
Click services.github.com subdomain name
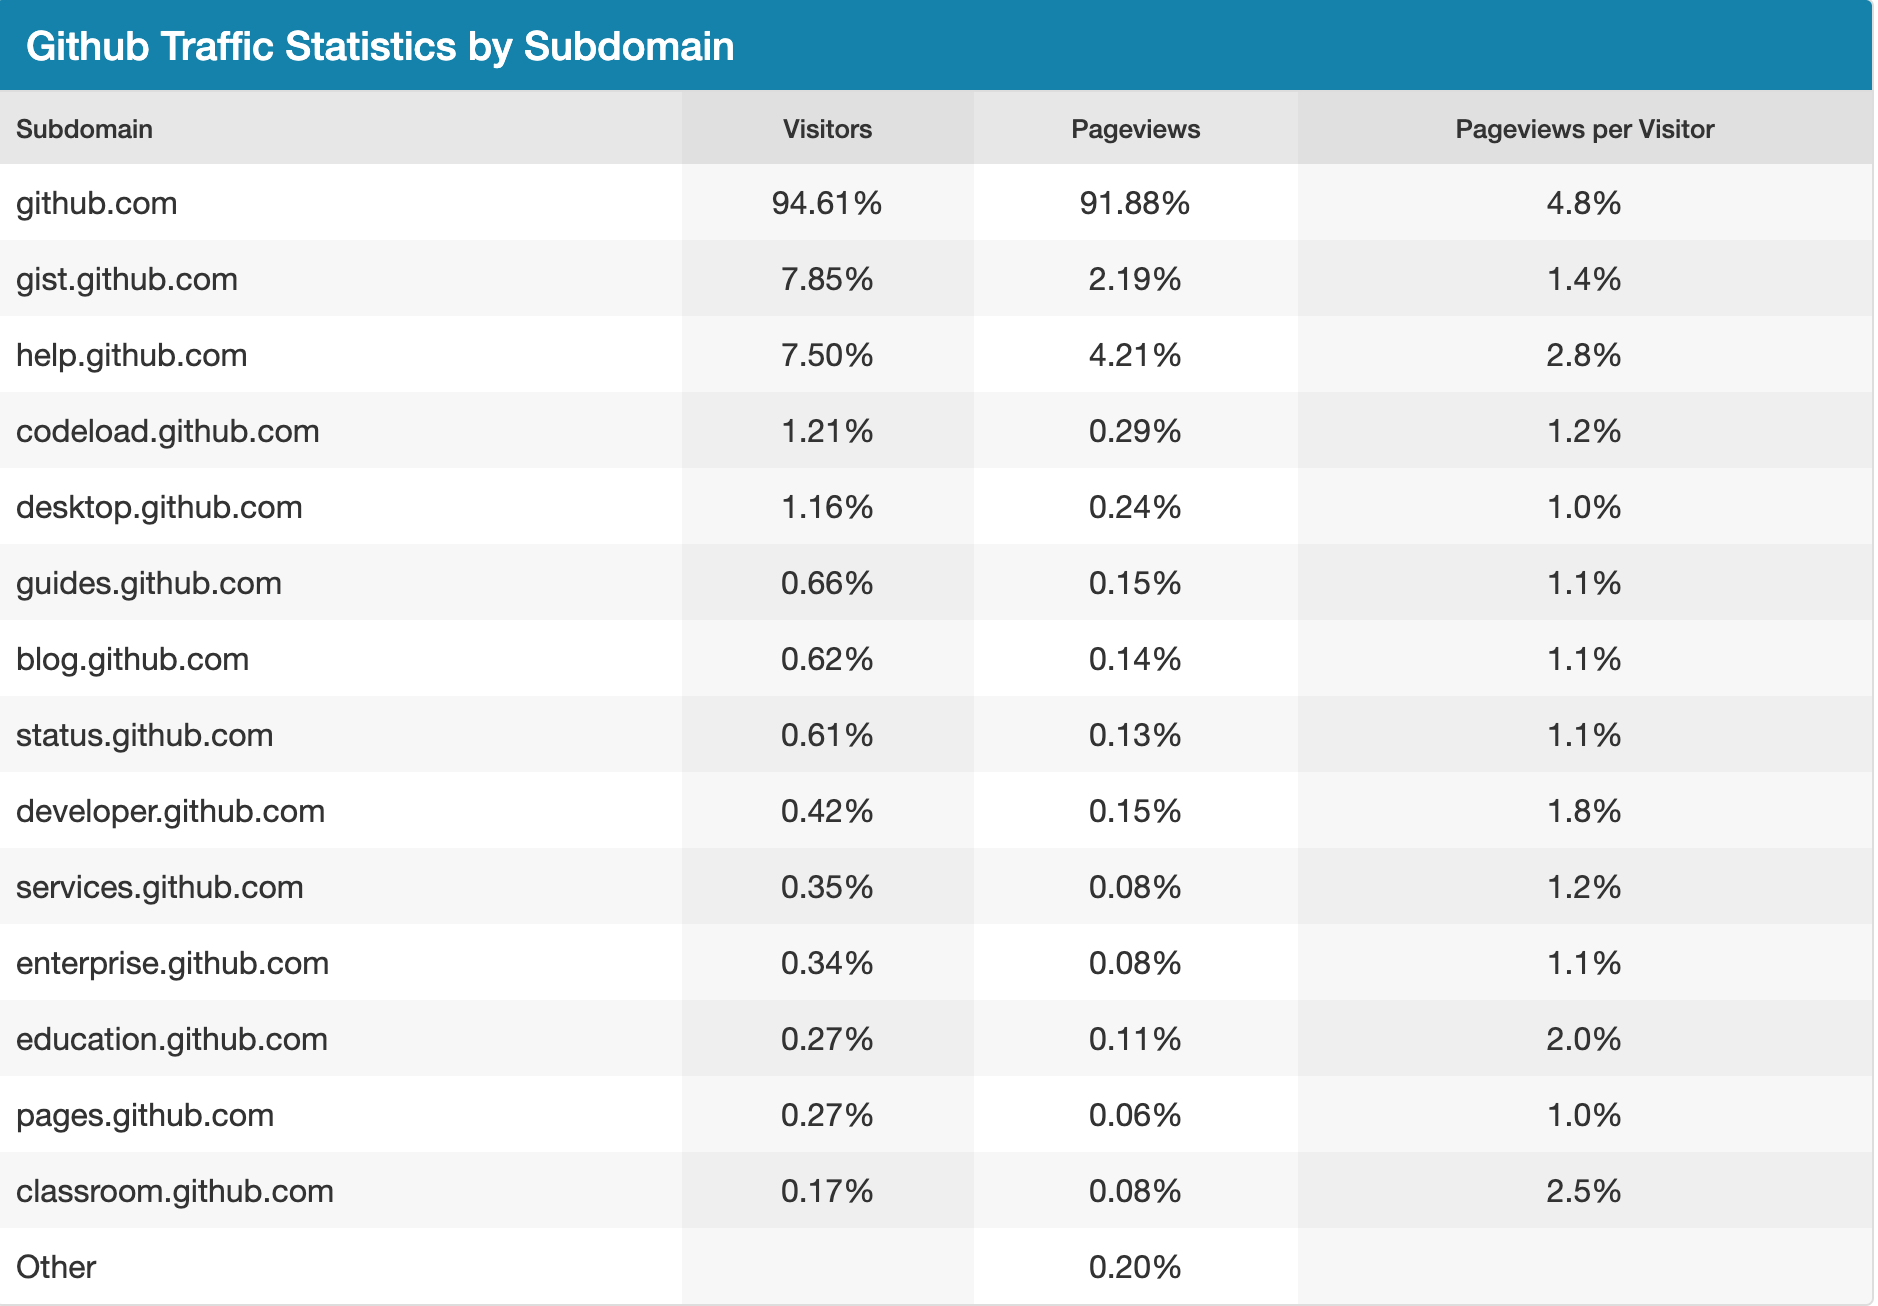[159, 887]
